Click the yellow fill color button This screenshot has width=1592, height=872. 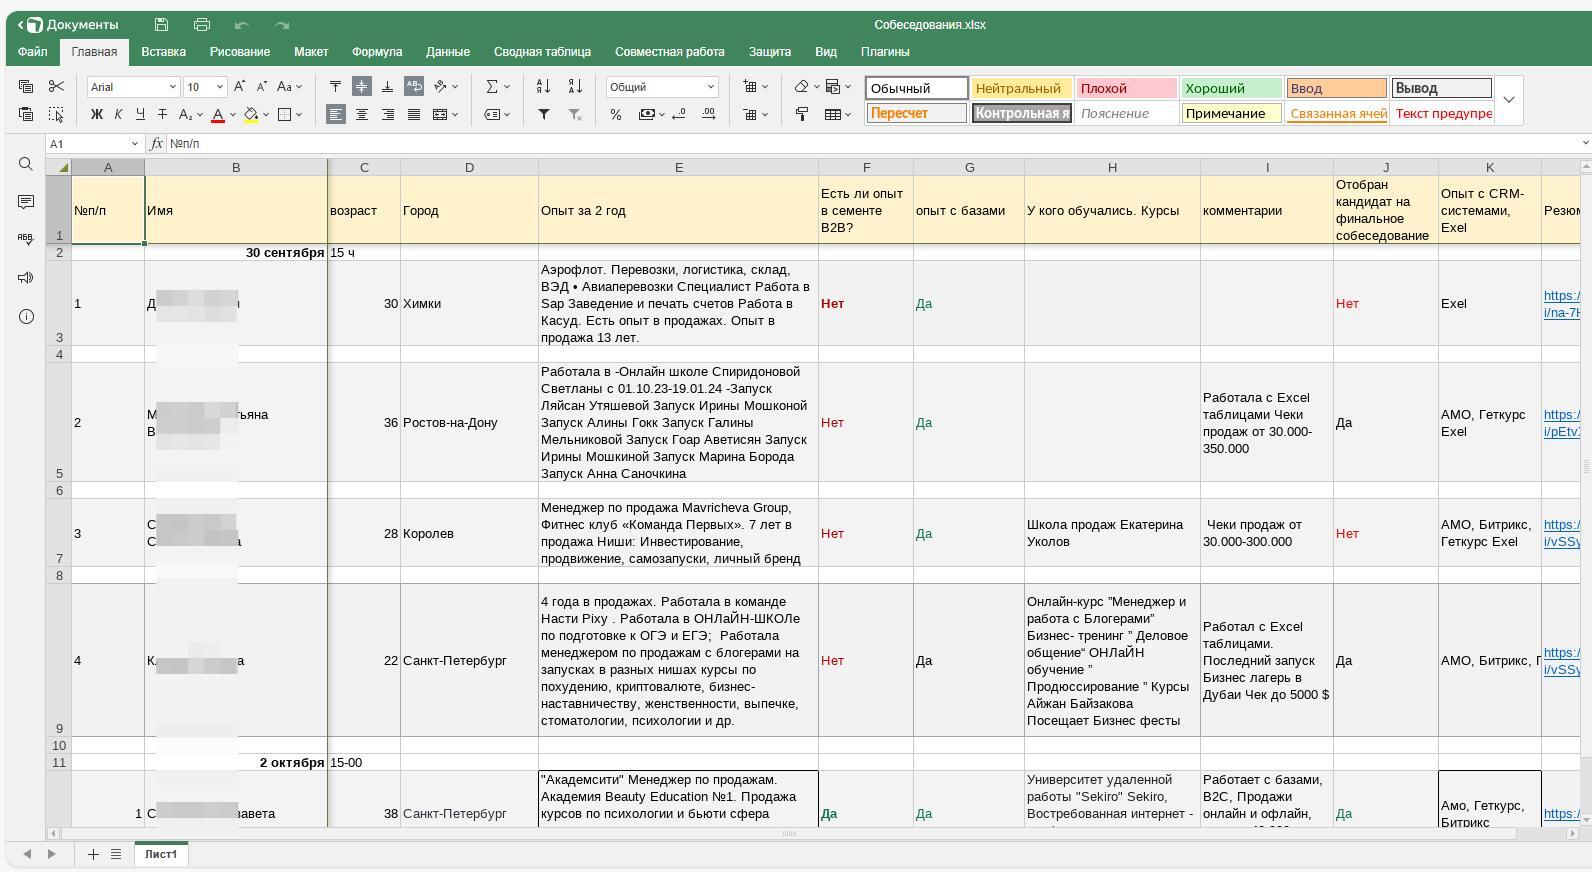pos(251,115)
